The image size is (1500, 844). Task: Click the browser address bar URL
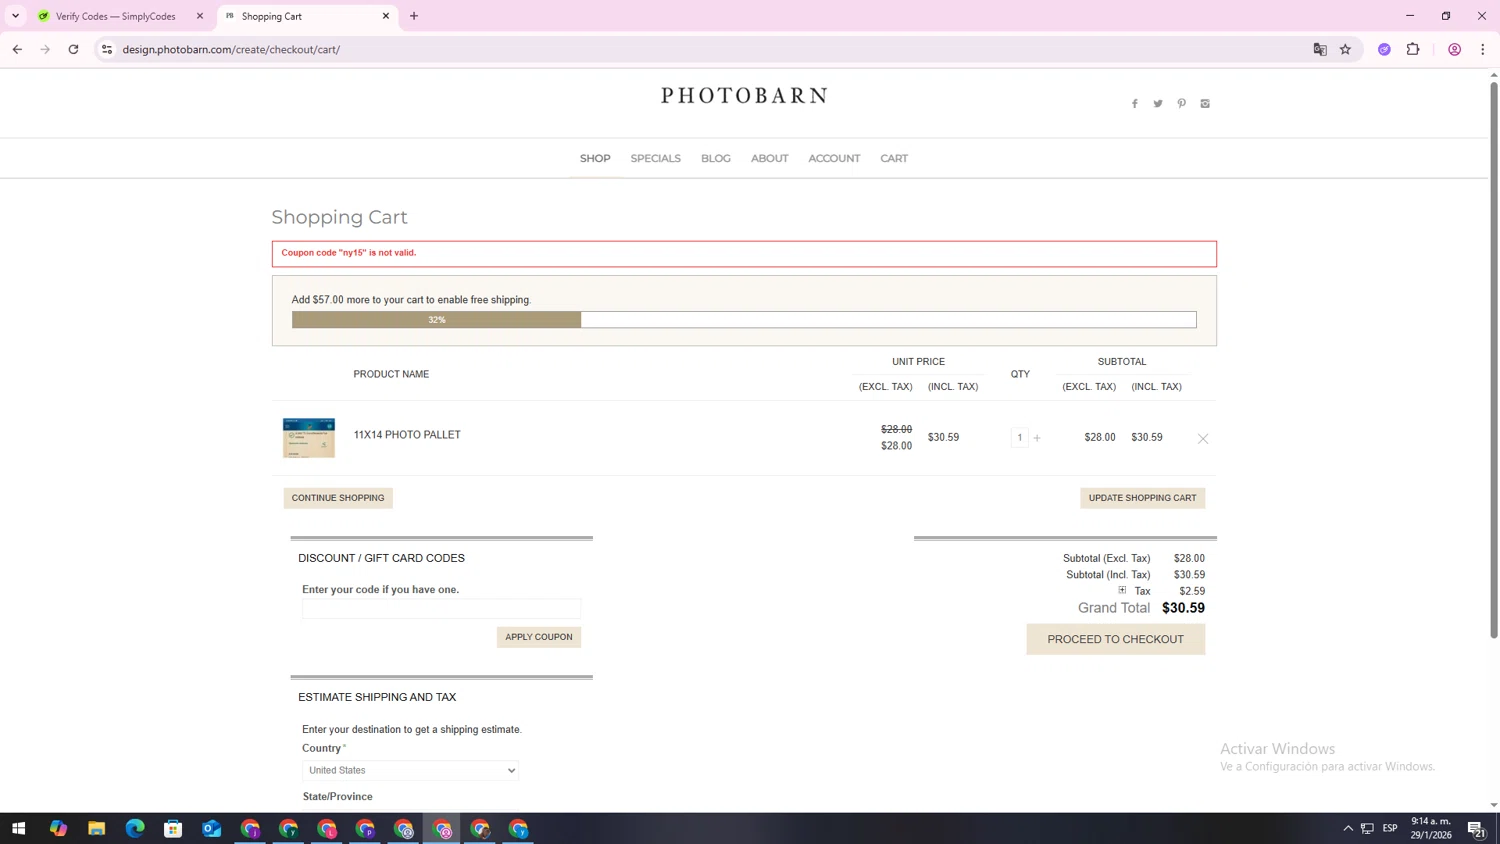point(231,49)
